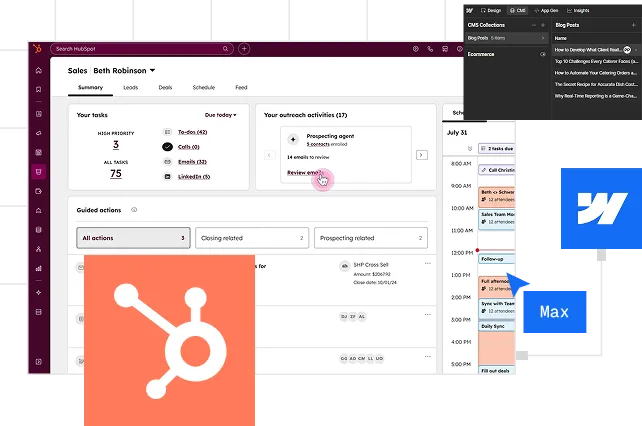The height and width of the screenshot is (426, 642).
Task: Open the bookmarks icon in HubSpot sidebar
Action: pyautogui.click(x=38, y=89)
